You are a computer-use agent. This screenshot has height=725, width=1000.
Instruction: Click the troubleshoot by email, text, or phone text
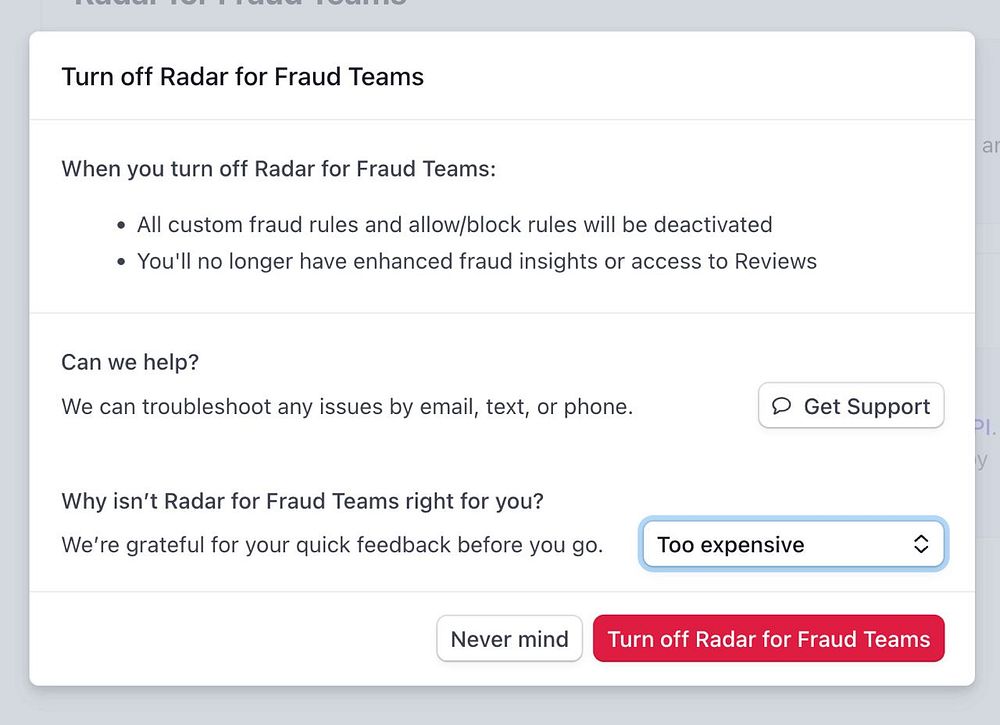click(347, 407)
